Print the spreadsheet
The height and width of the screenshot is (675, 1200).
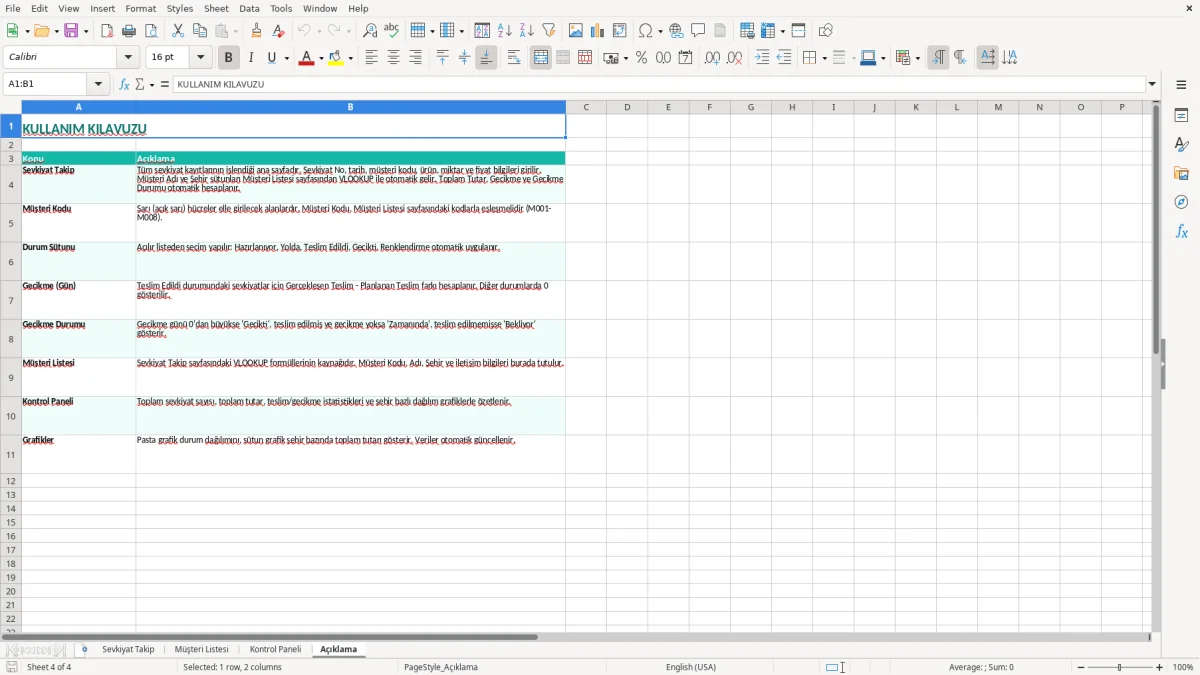129,31
